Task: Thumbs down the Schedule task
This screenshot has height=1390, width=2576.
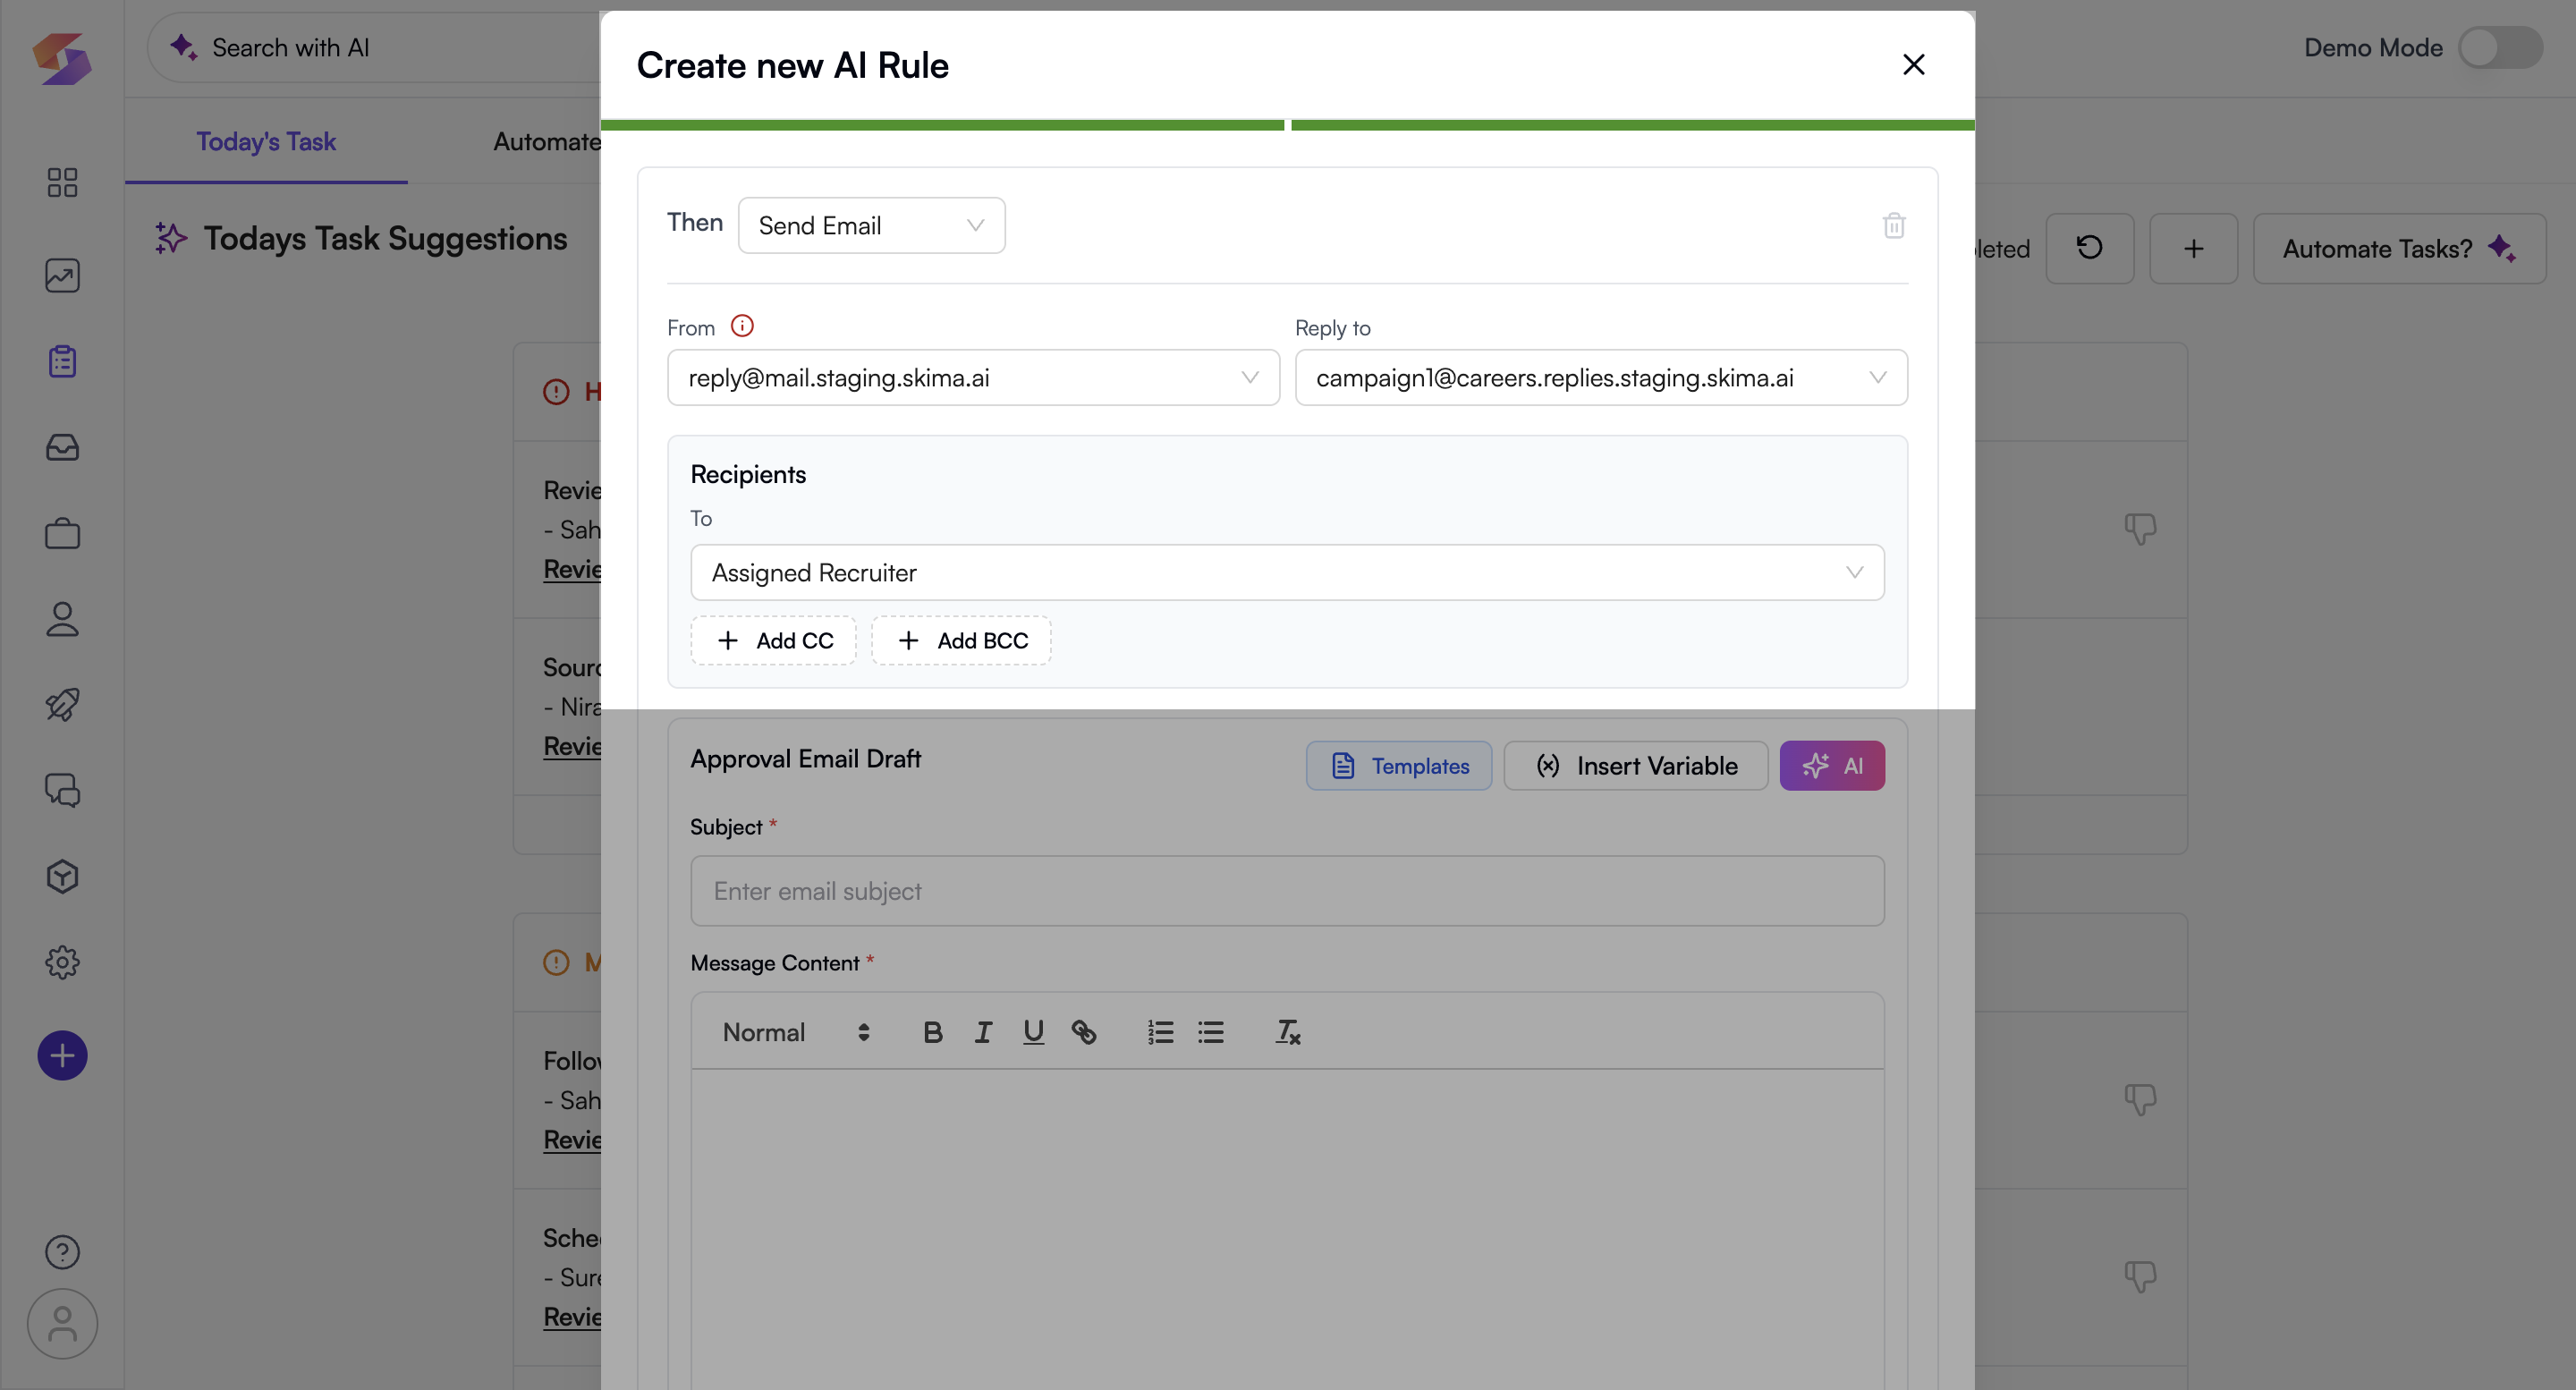Action: tap(2140, 1276)
